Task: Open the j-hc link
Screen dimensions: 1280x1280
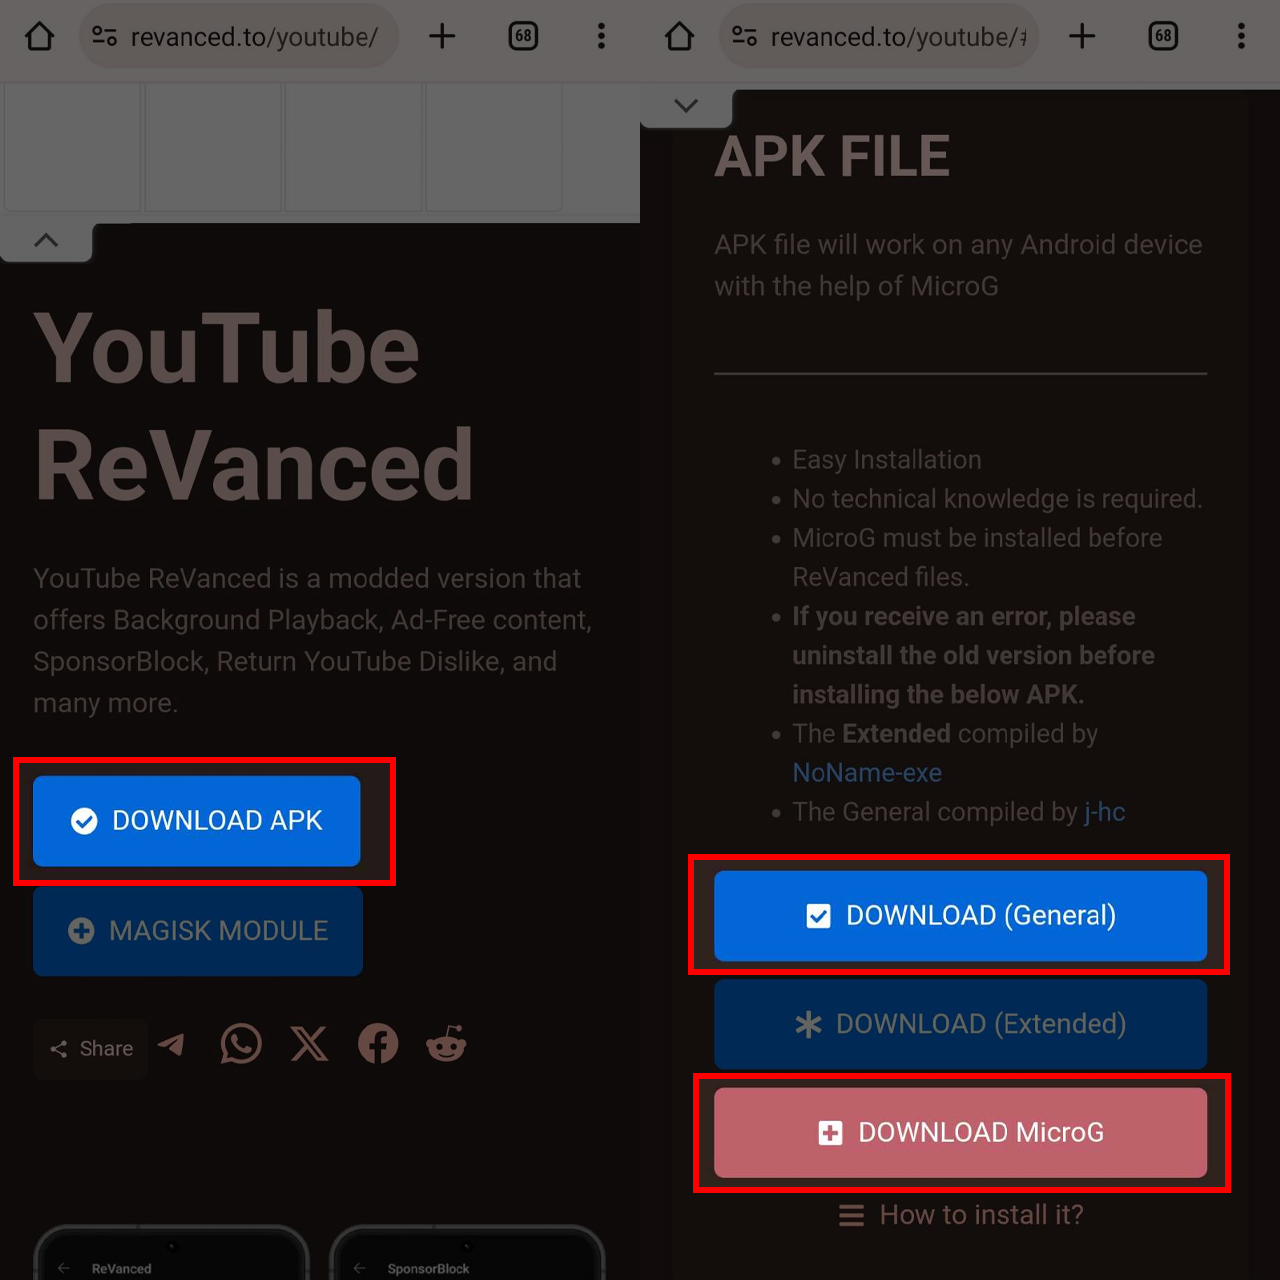Action: tap(1105, 812)
